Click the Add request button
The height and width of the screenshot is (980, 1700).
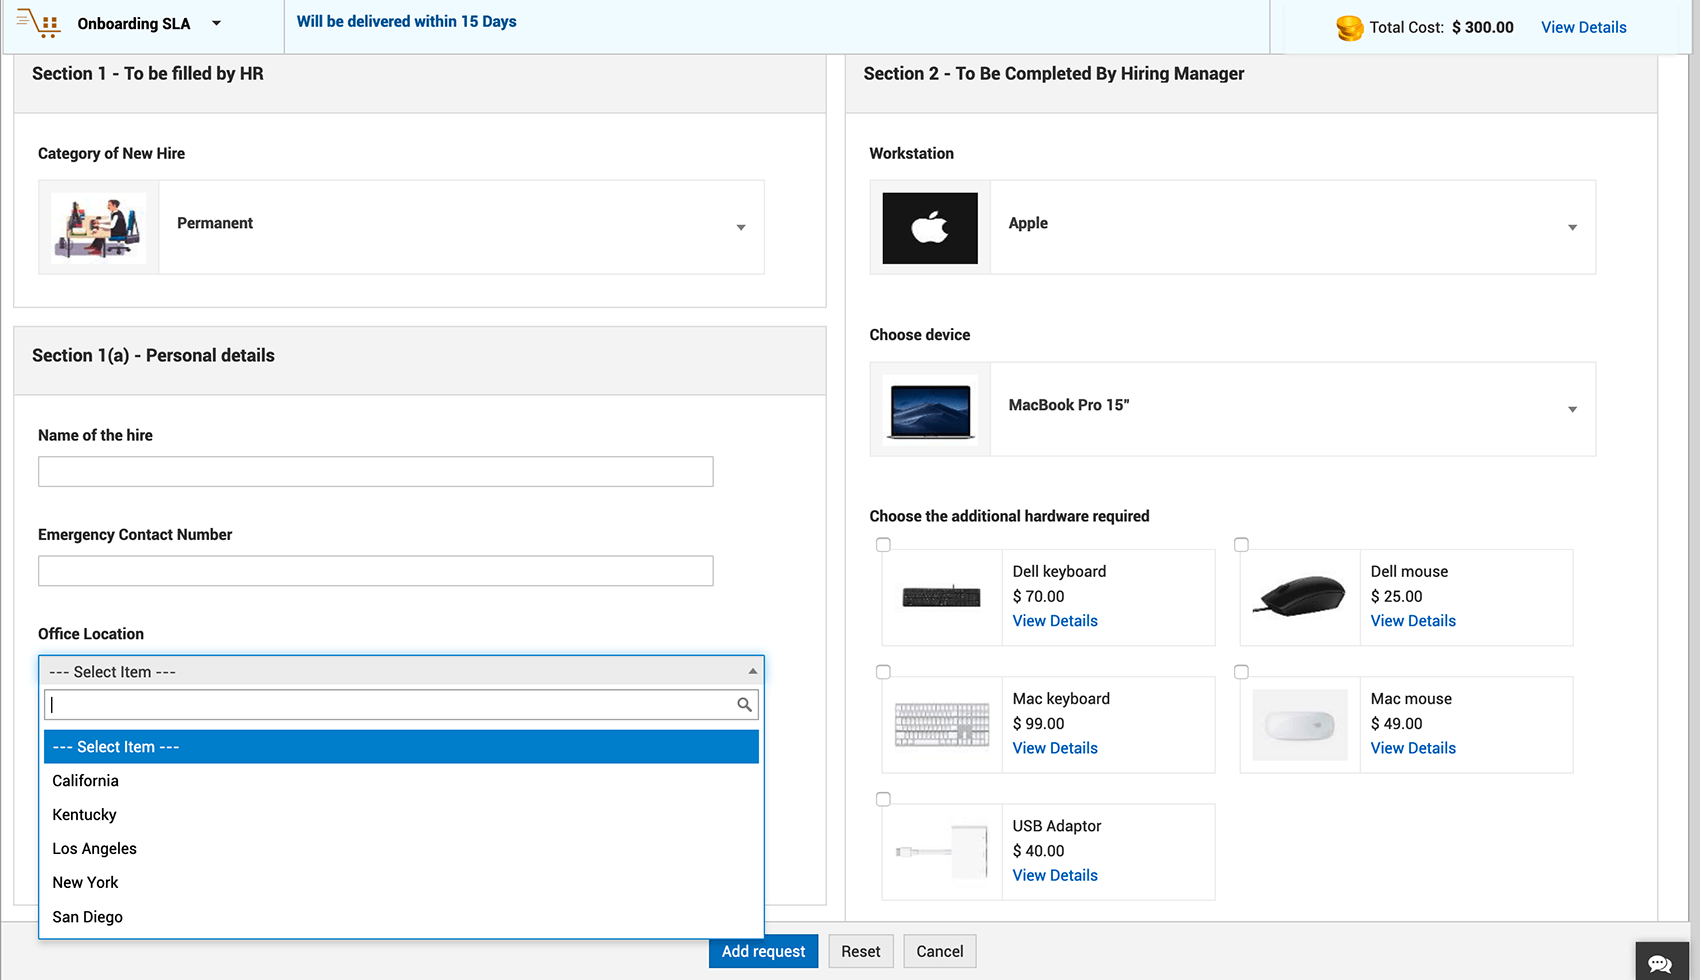coord(763,951)
